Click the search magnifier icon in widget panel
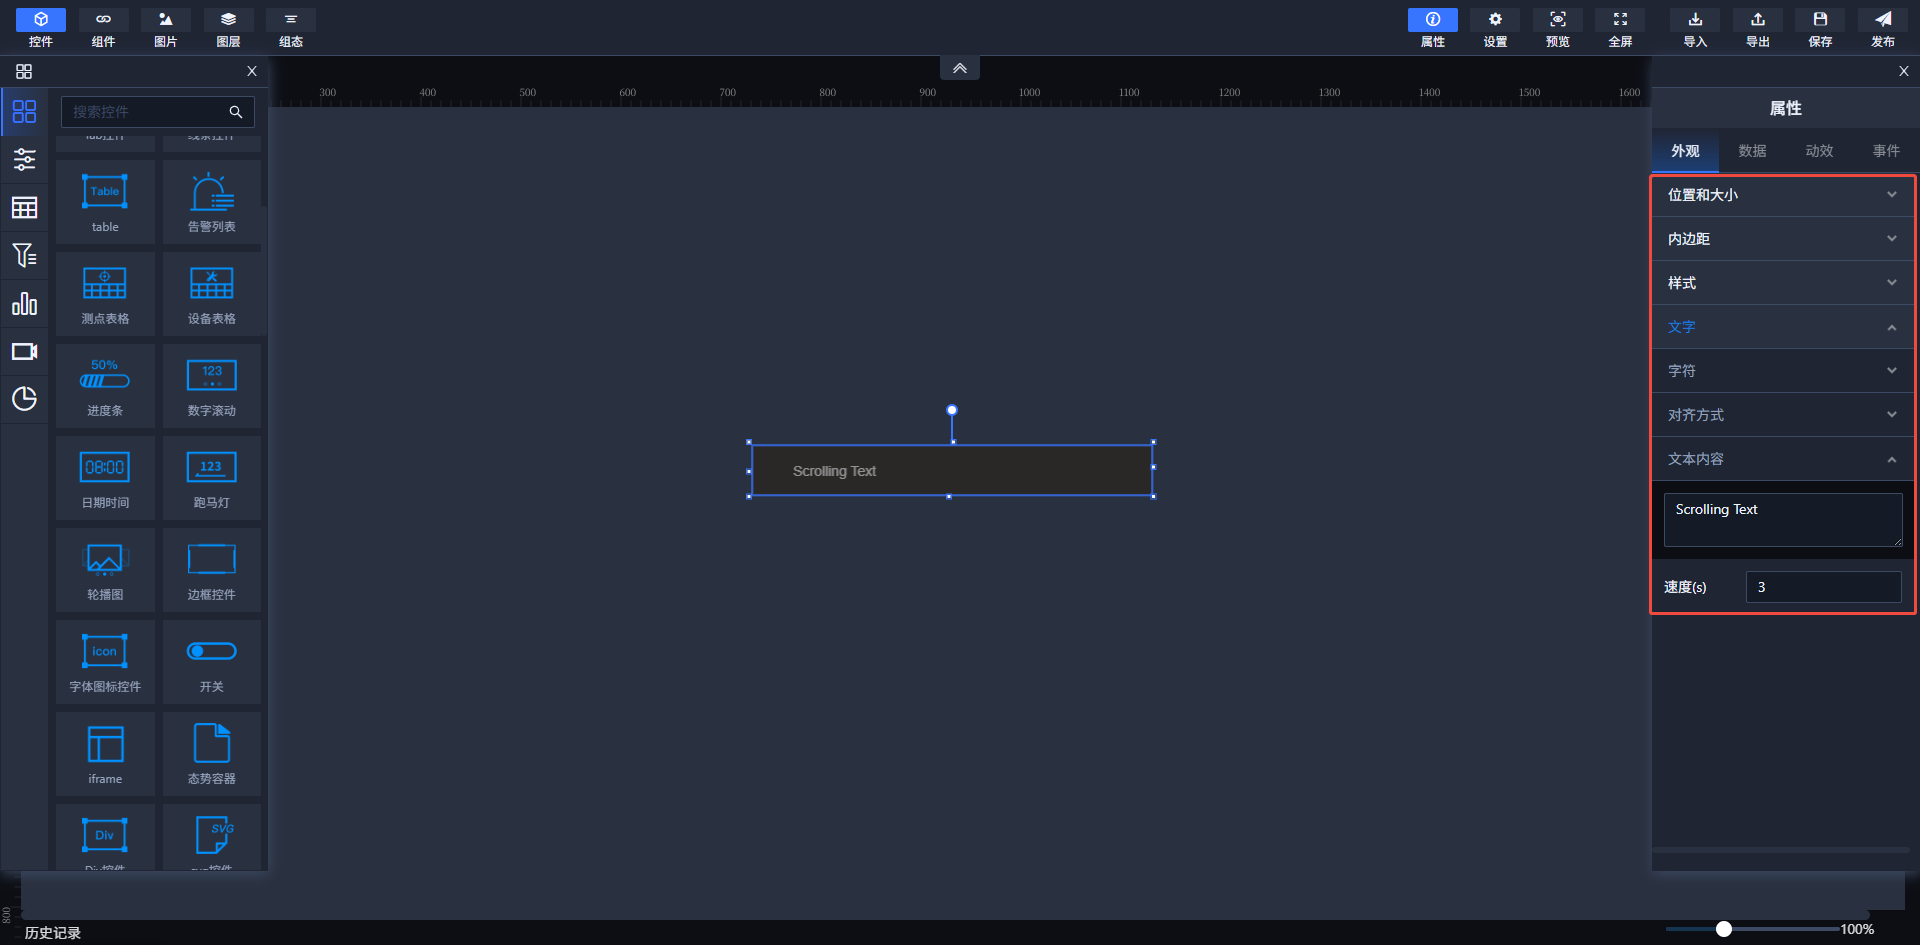Viewport: 1920px width, 945px height. coord(236,112)
